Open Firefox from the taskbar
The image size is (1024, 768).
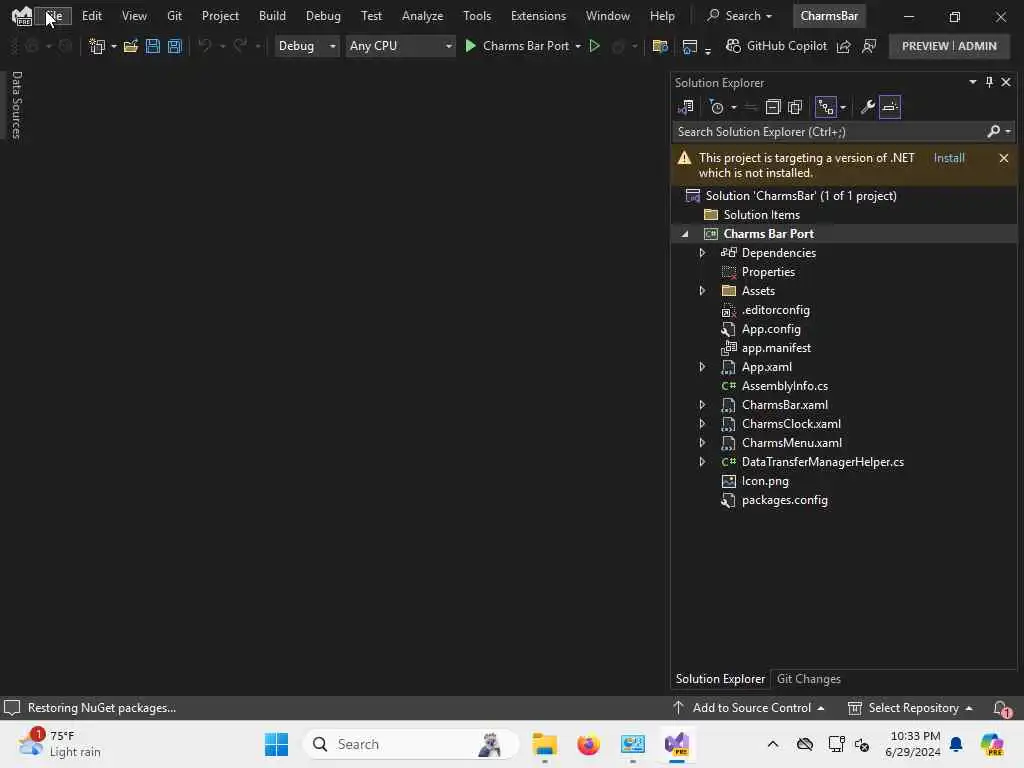point(588,744)
